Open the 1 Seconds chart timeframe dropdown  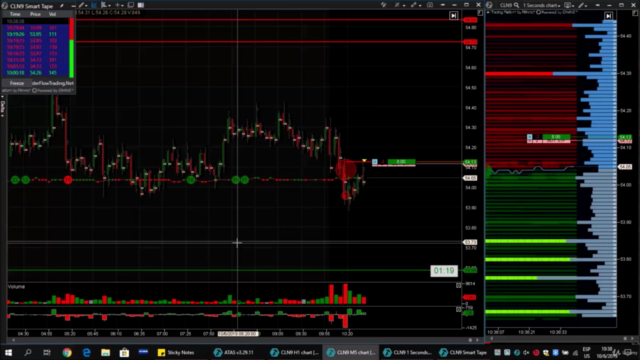pyautogui.click(x=542, y=5)
